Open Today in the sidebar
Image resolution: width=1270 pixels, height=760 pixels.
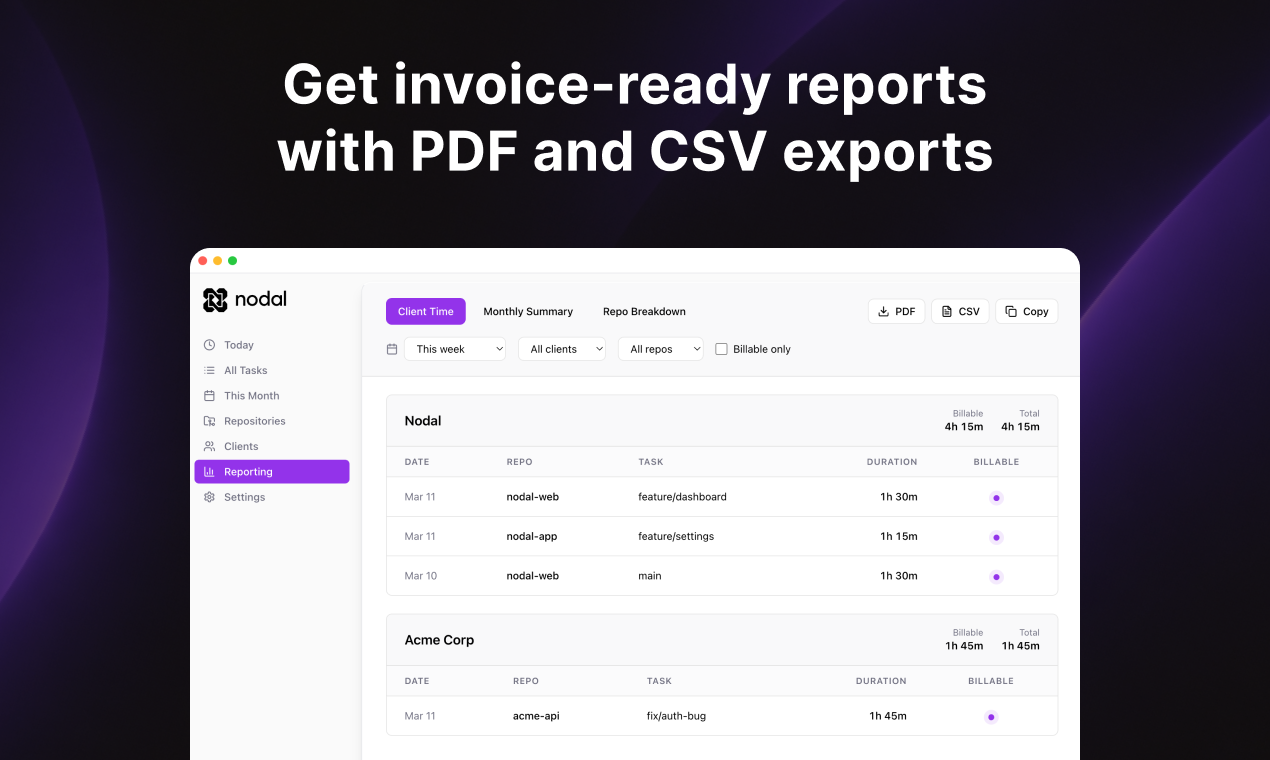(x=272, y=345)
